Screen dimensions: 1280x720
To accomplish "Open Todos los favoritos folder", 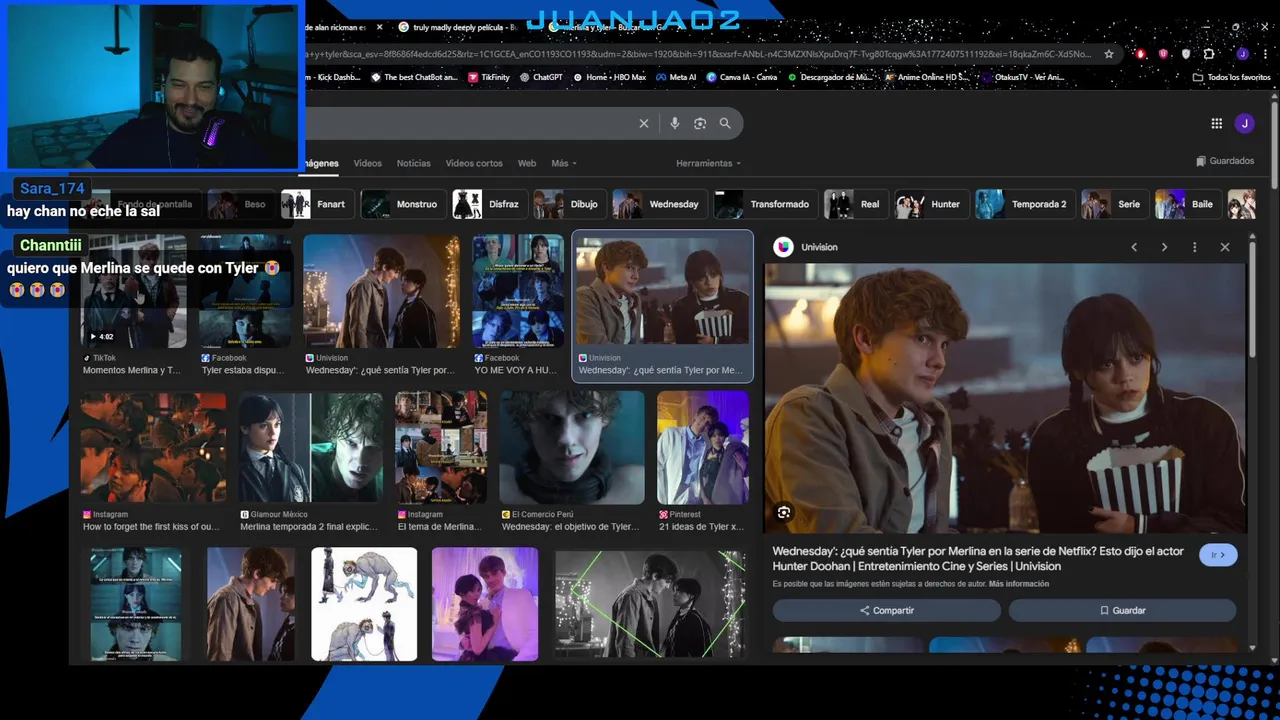I will point(1231,77).
